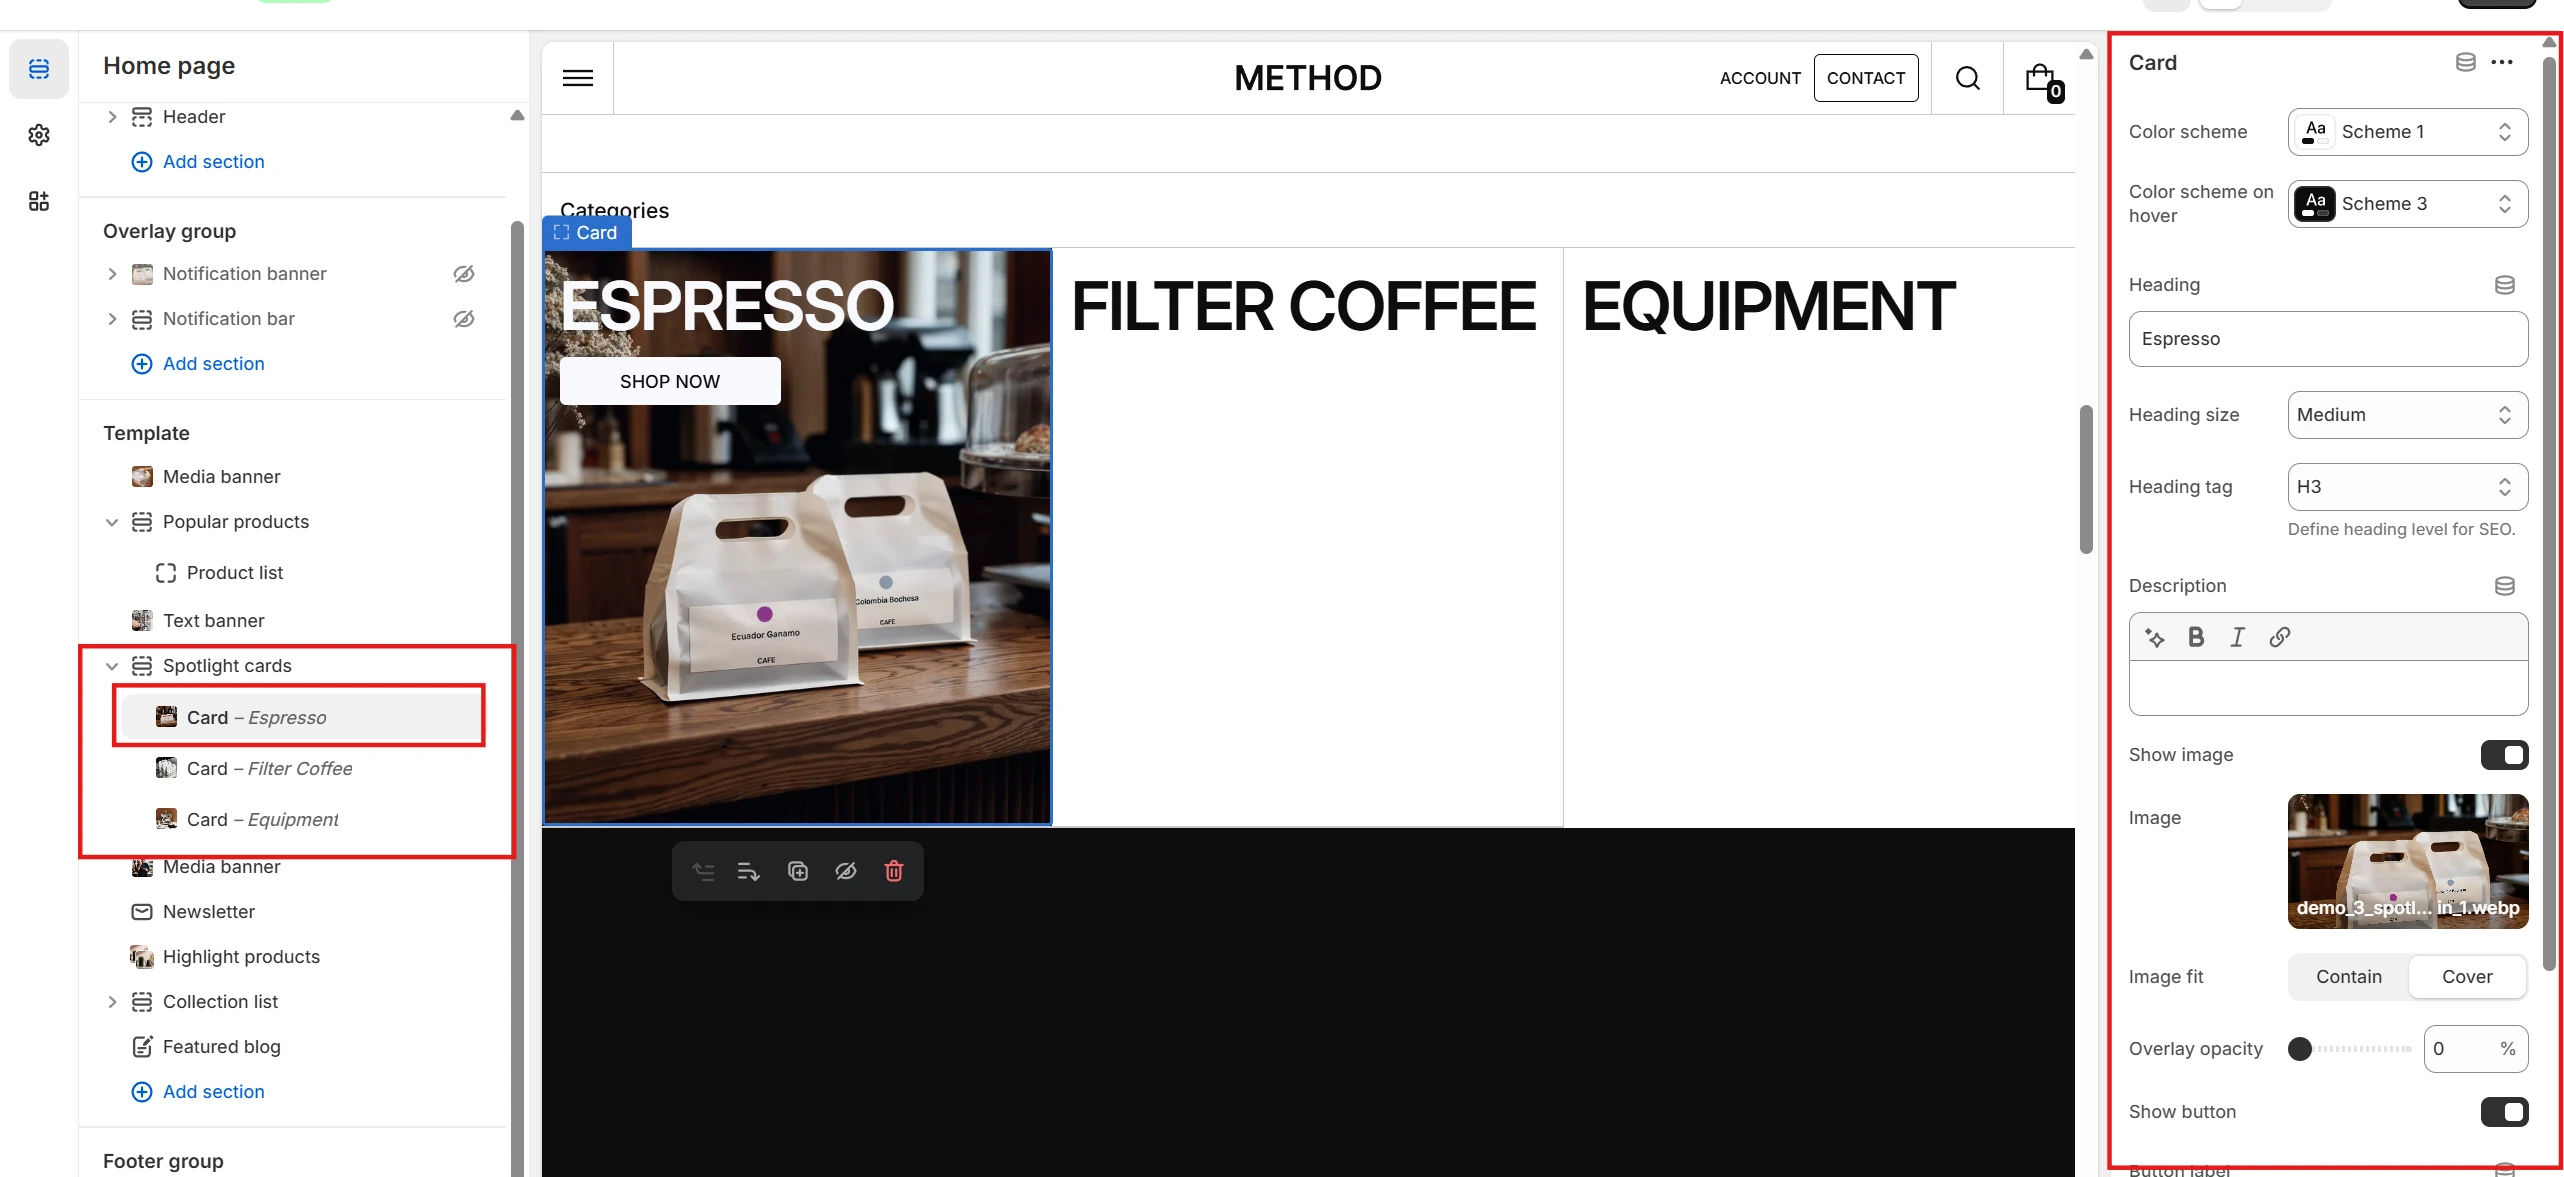Select the Contain image fit option
The image size is (2564, 1177).
point(2348,977)
